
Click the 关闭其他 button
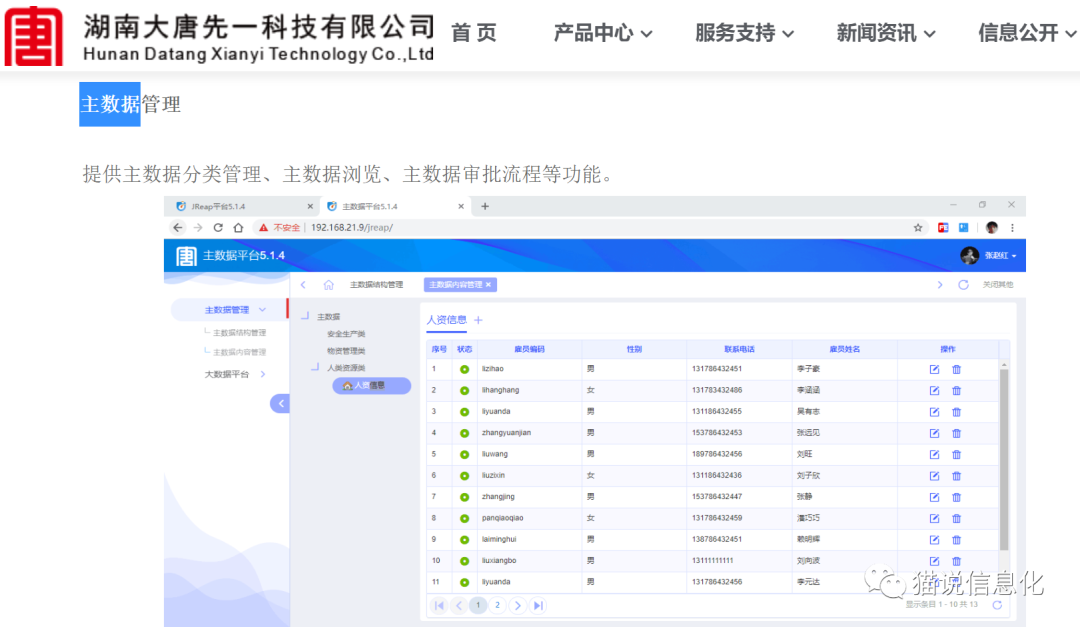[x=997, y=285]
